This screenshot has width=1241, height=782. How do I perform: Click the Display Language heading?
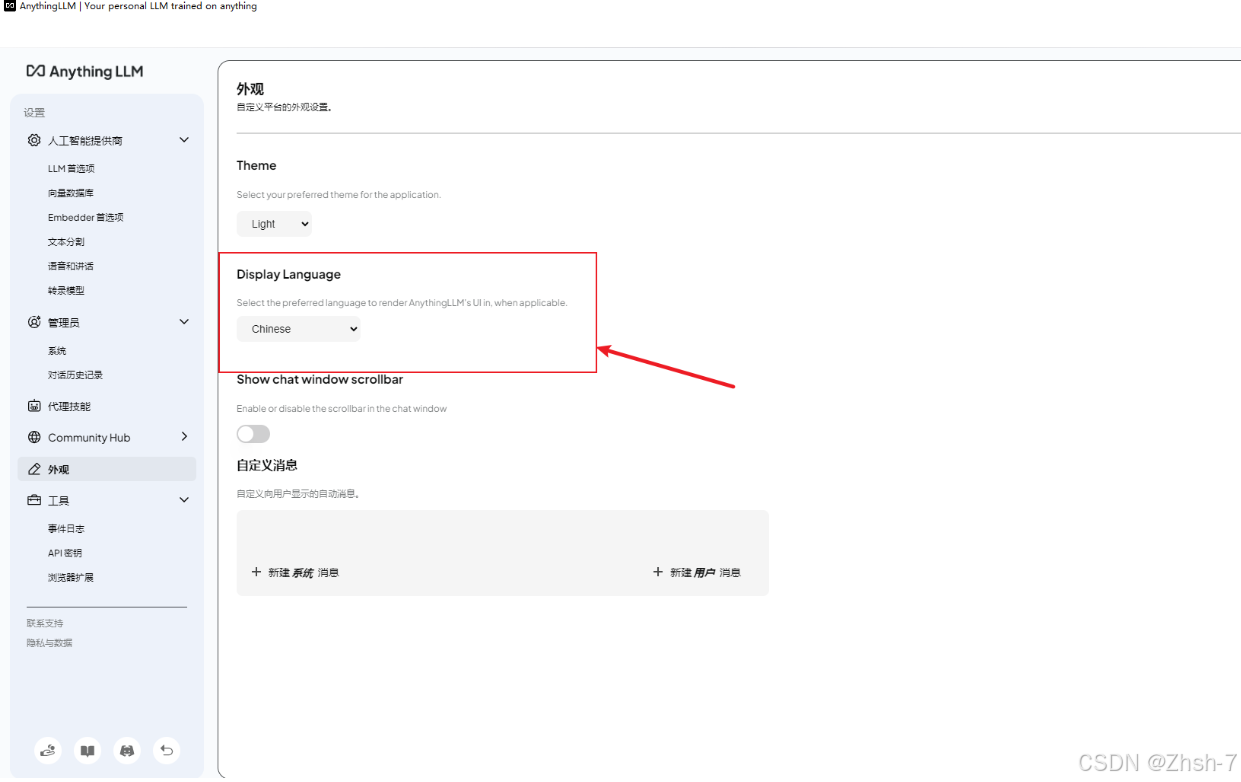pyautogui.click(x=289, y=274)
